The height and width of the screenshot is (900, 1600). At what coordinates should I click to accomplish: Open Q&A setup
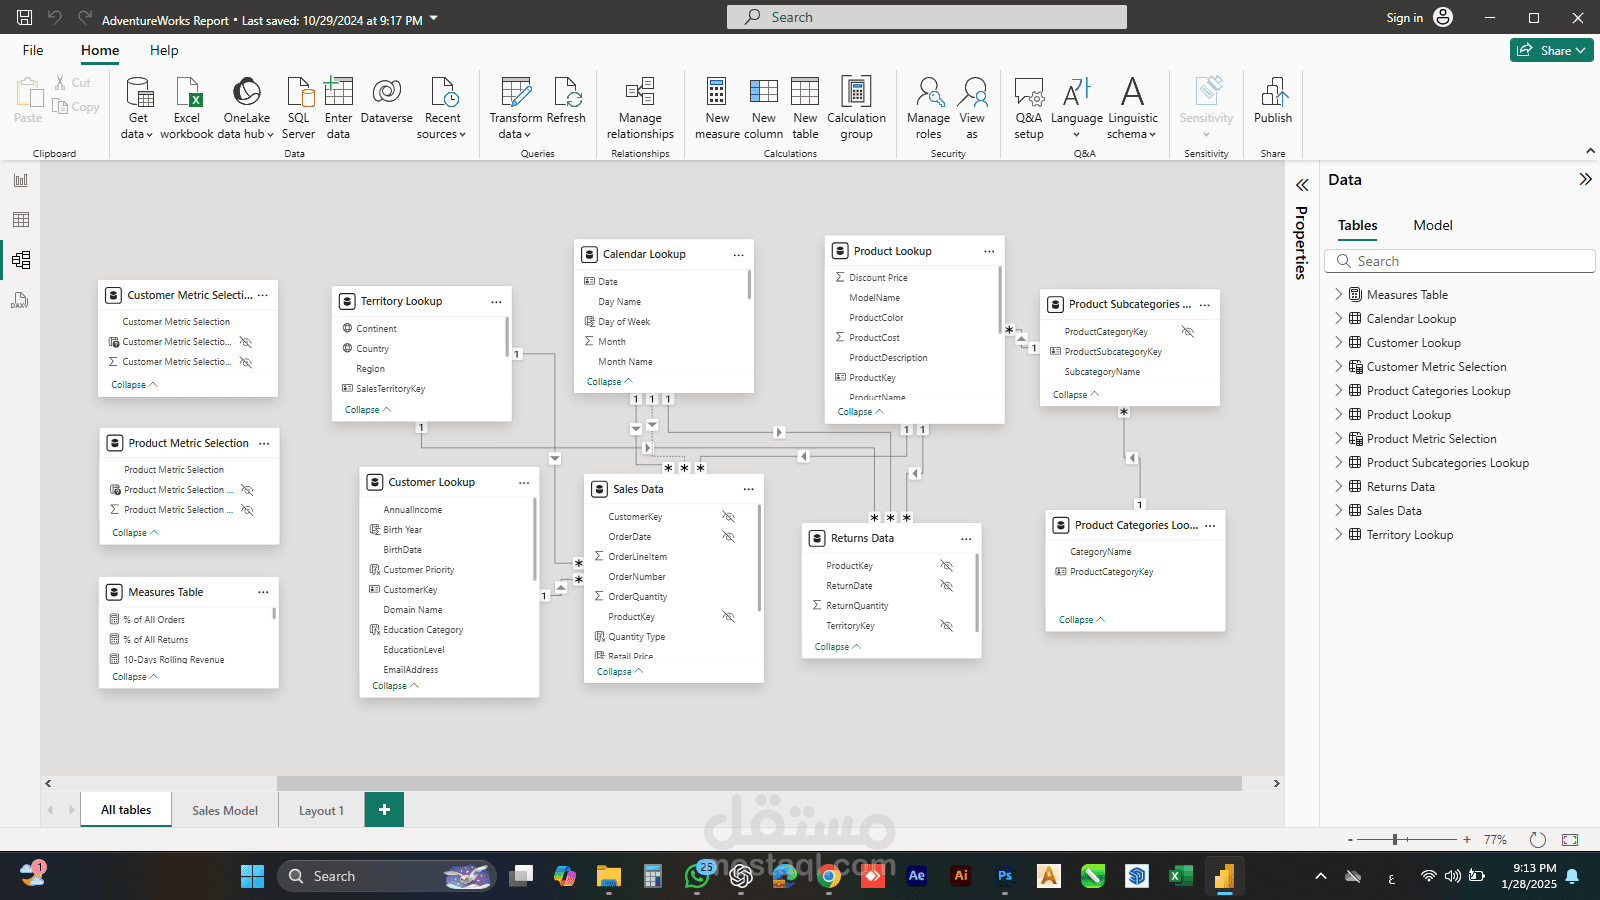pyautogui.click(x=1029, y=108)
